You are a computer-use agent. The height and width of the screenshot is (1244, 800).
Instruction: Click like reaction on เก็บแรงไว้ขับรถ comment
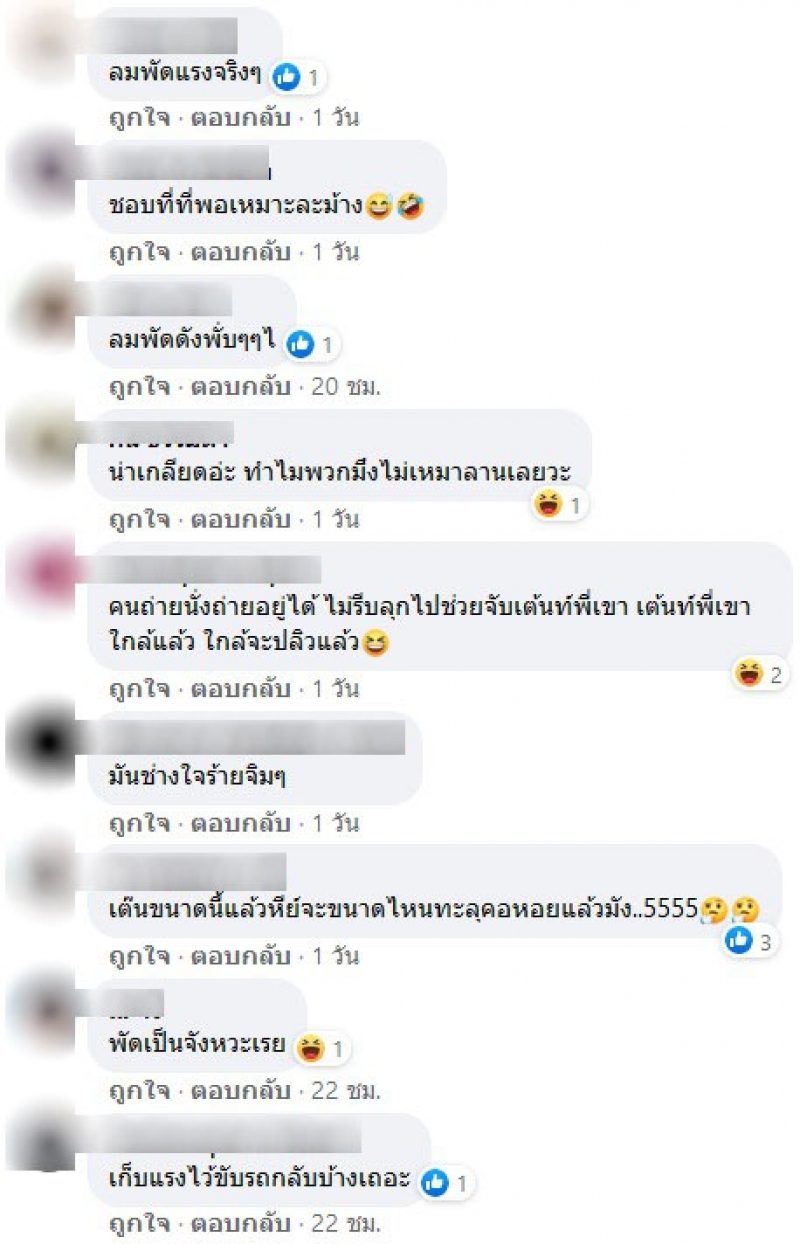pos(434,1183)
